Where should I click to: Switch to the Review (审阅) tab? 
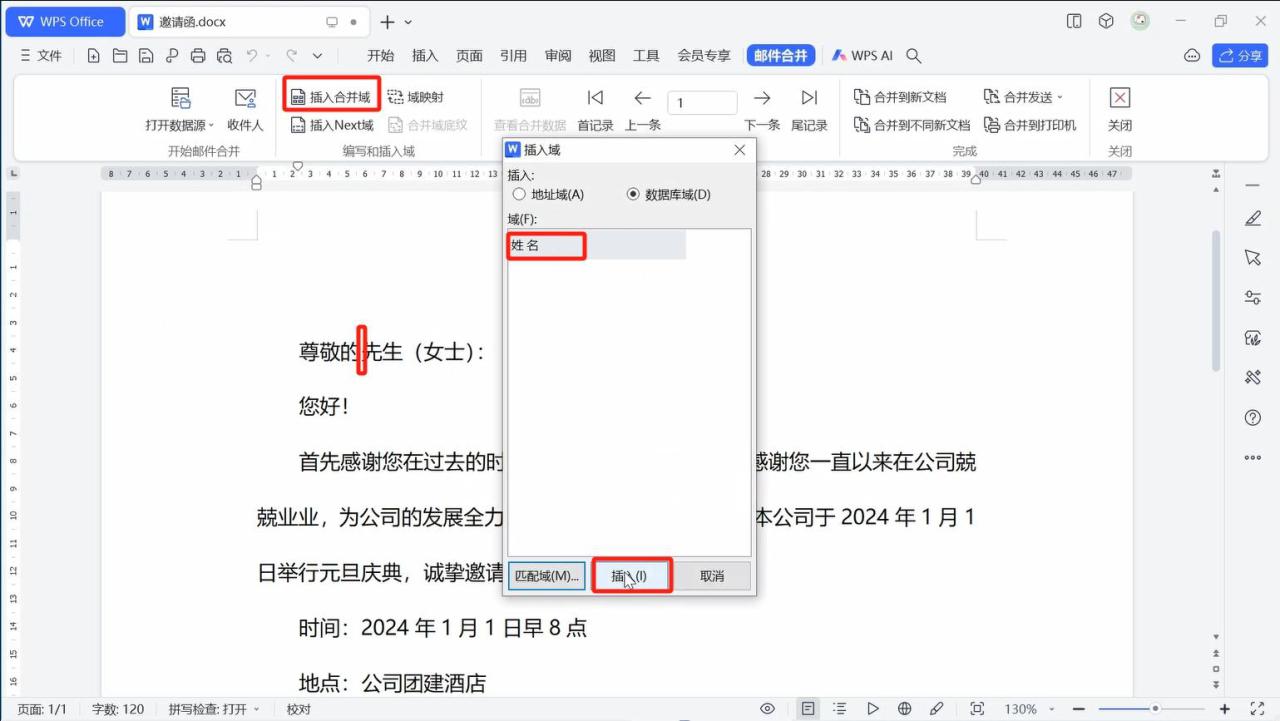558,56
